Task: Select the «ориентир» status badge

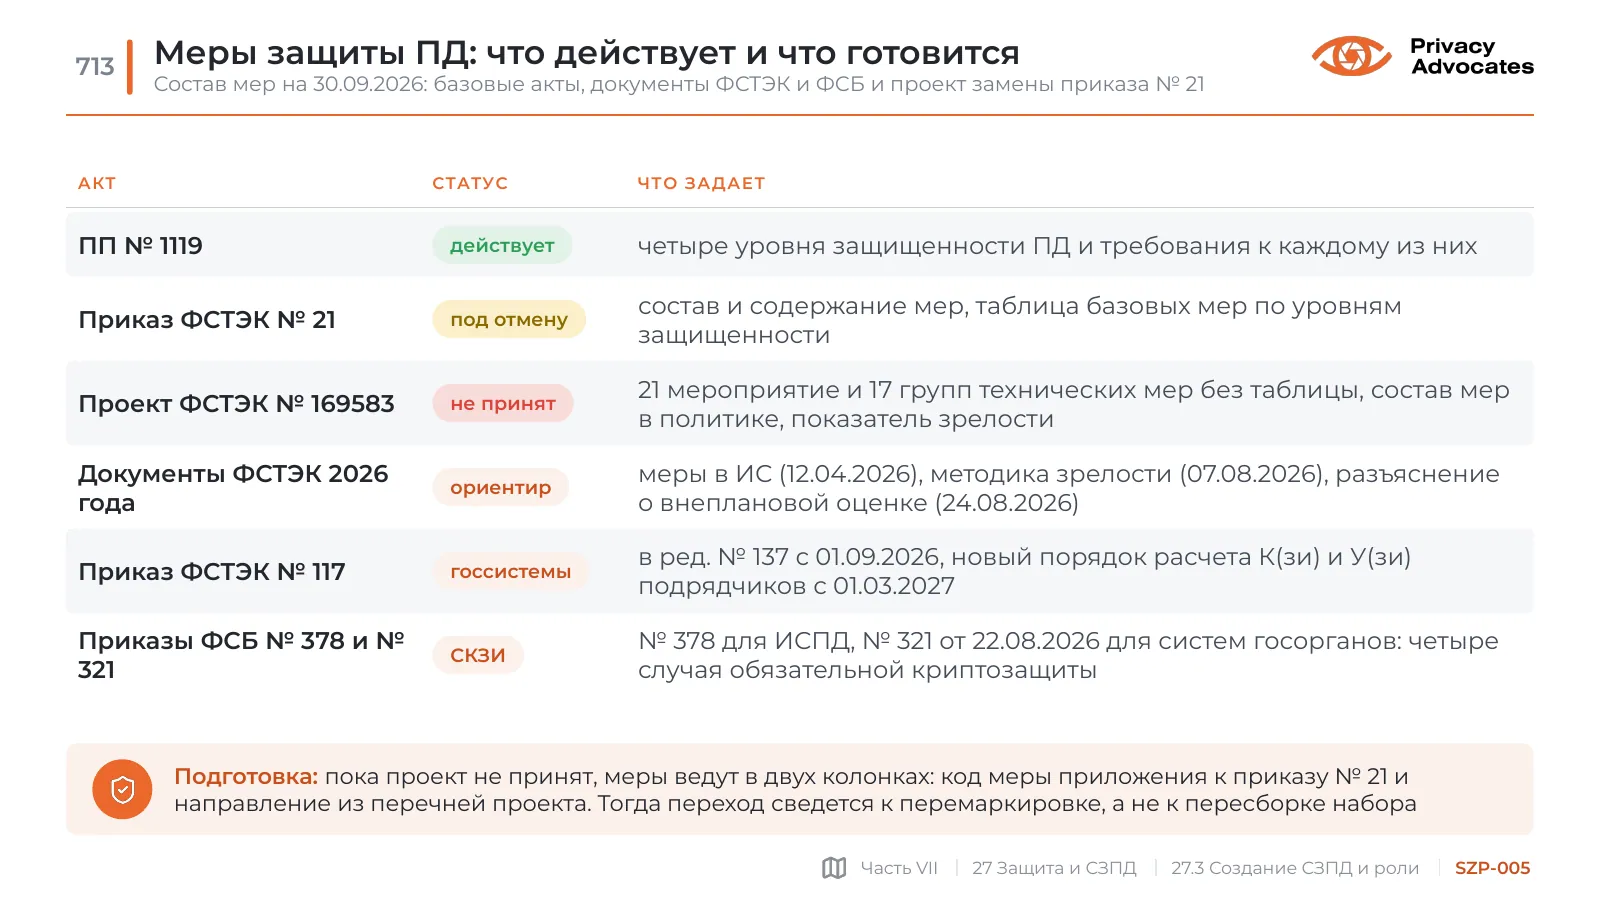Action: [x=501, y=487]
